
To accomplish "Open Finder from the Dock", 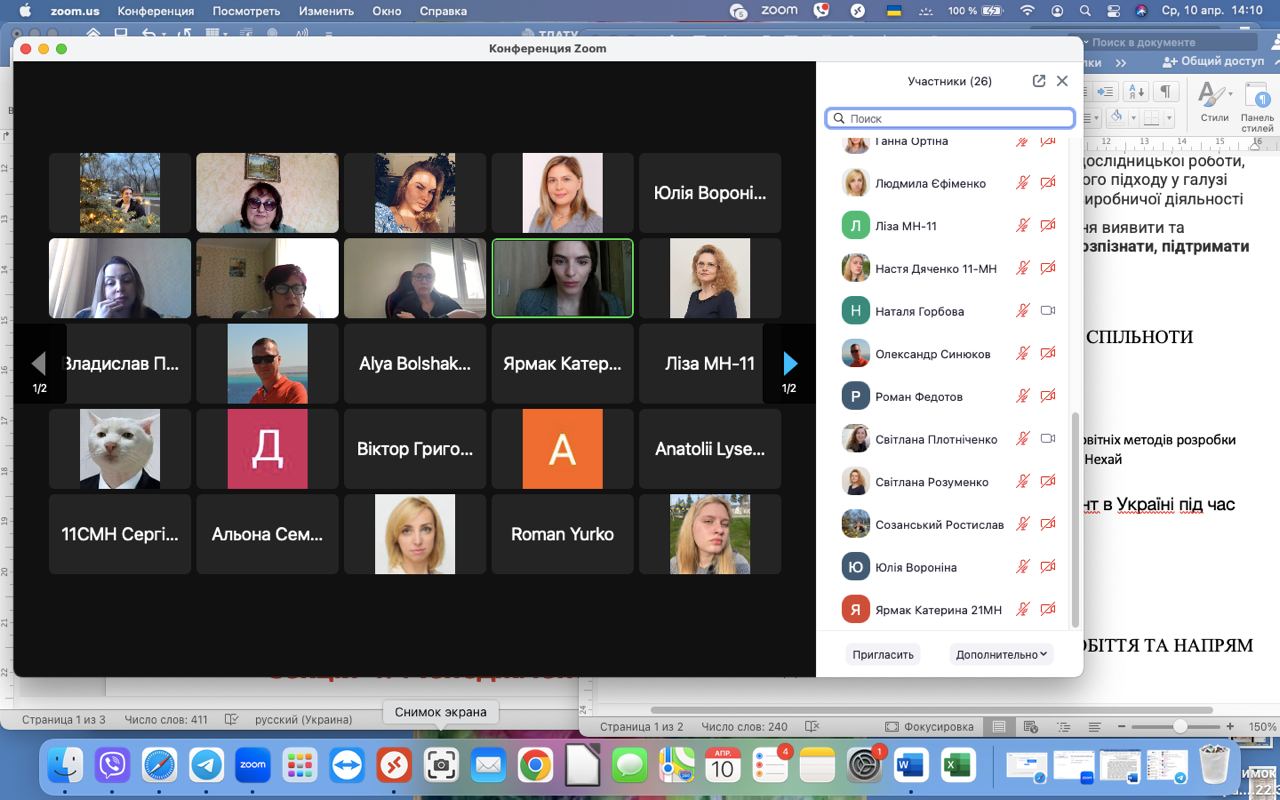I will [66, 766].
